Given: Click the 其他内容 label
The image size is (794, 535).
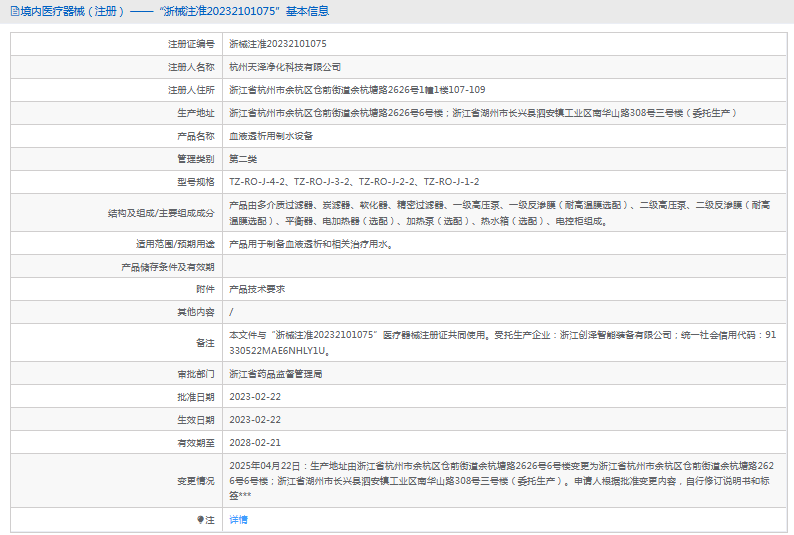Looking at the screenshot, I should pos(195,312).
